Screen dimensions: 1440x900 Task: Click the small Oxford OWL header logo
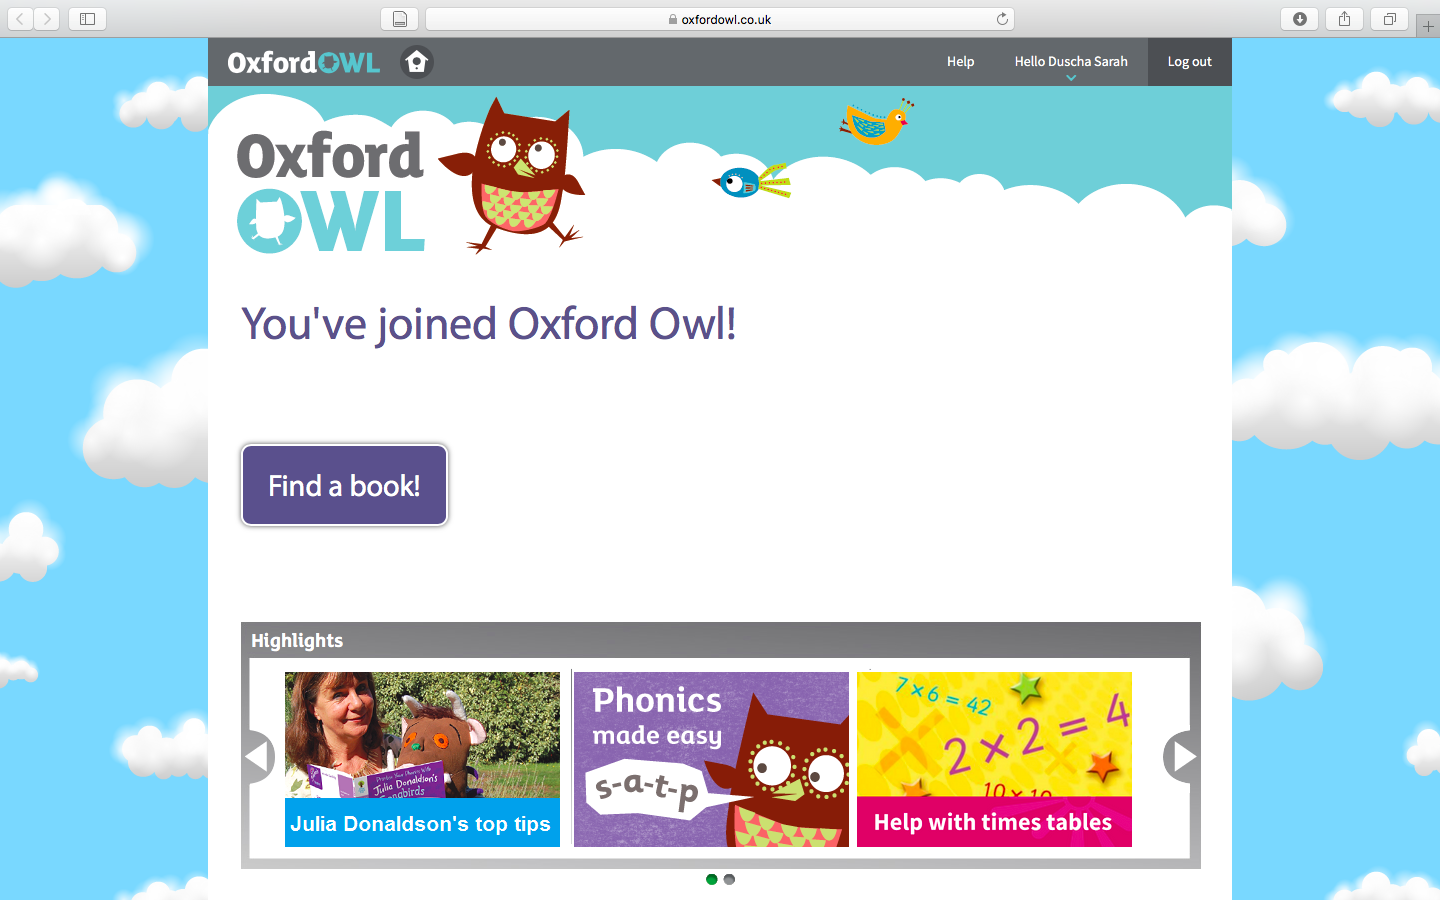[304, 62]
